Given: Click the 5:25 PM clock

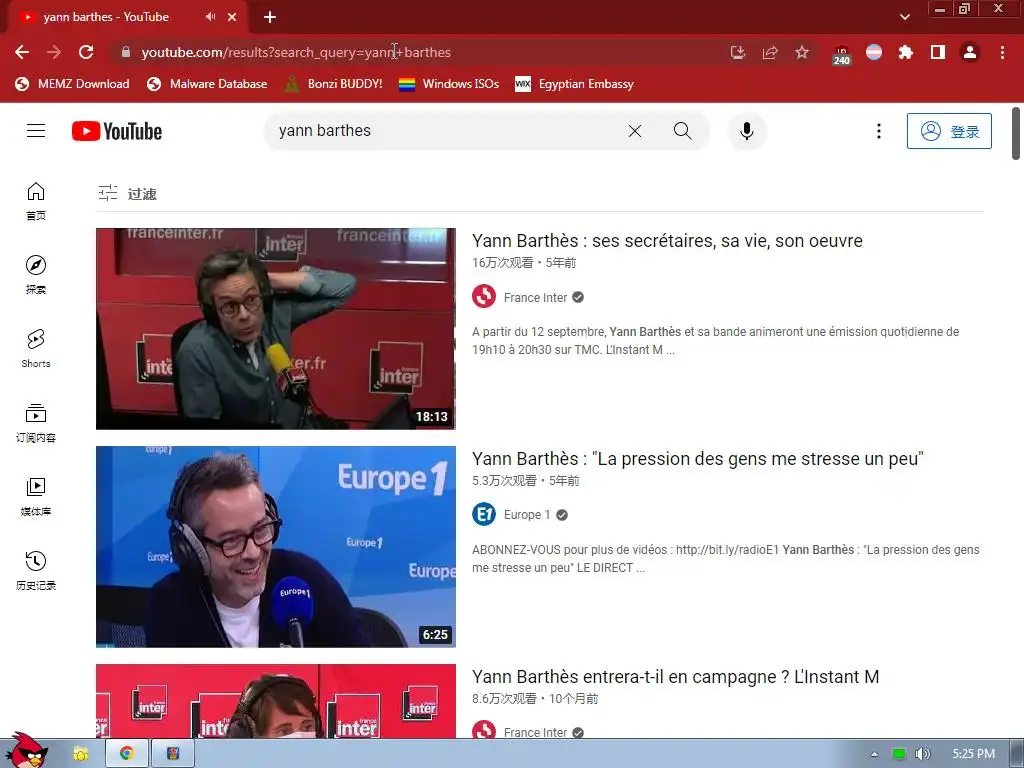Looking at the screenshot, I should 974,754.
